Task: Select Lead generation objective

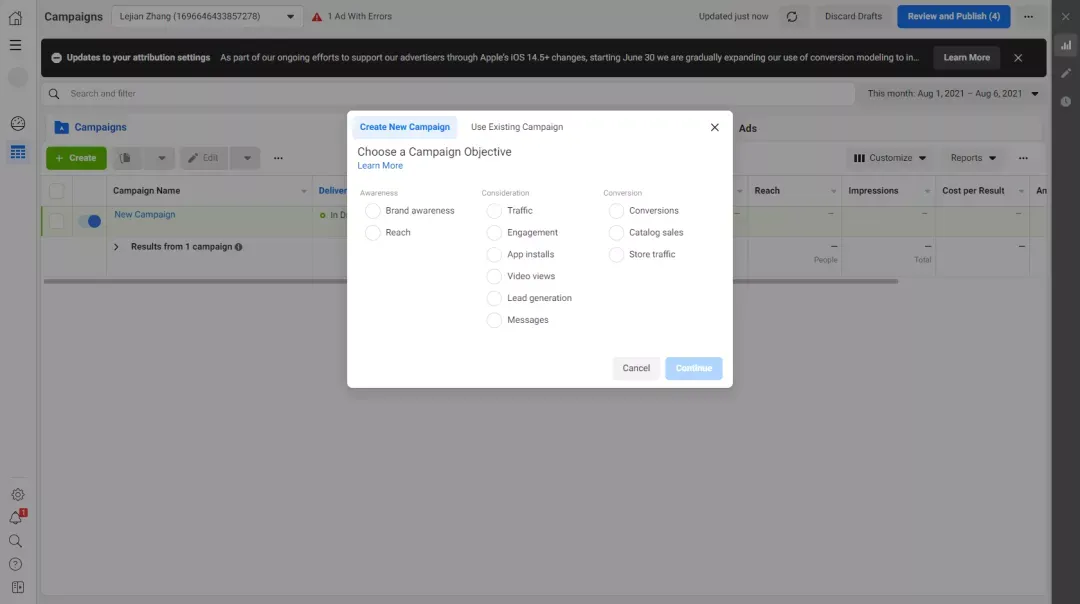Action: [x=494, y=298]
